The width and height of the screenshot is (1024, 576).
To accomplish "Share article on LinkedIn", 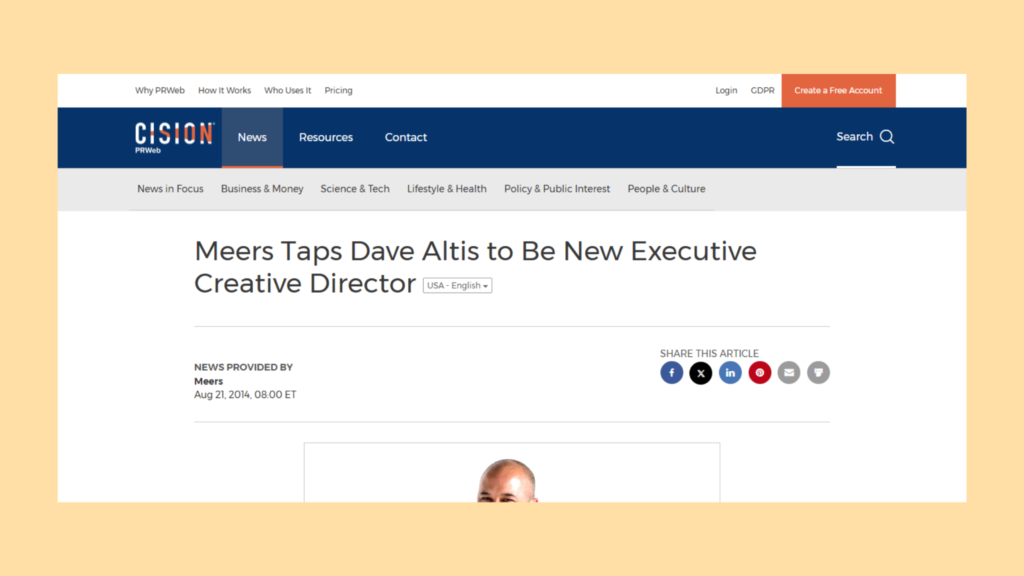I will (x=730, y=373).
